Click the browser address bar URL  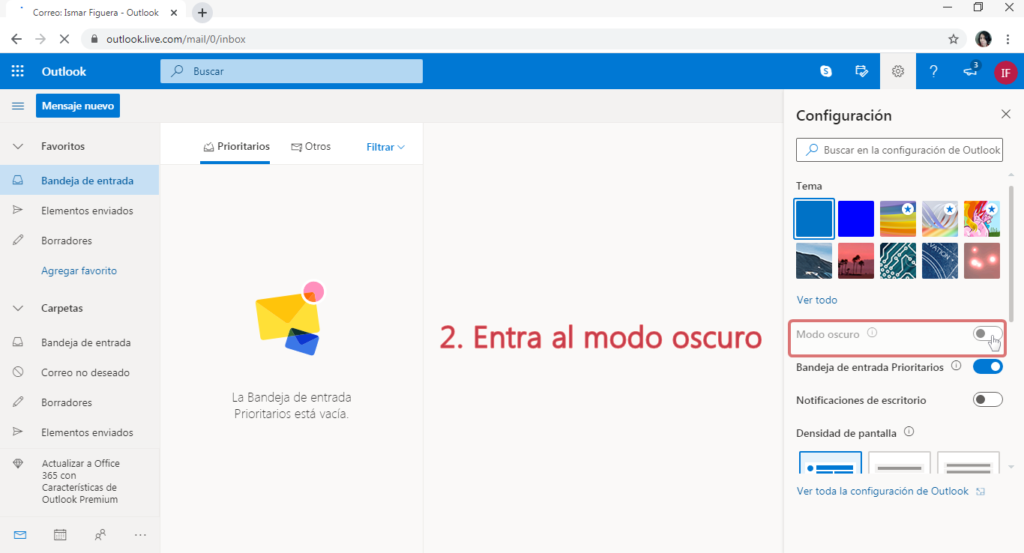[x=176, y=39]
